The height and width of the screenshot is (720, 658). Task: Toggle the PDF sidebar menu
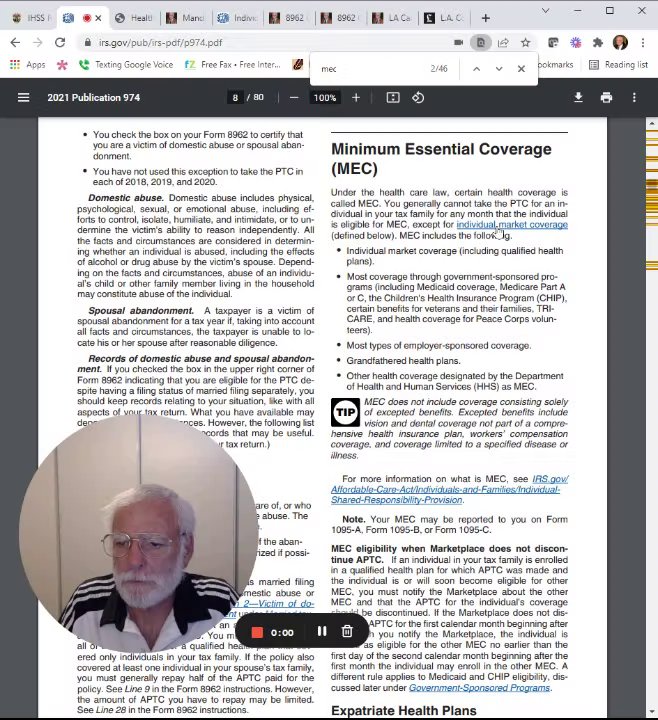tap(23, 98)
